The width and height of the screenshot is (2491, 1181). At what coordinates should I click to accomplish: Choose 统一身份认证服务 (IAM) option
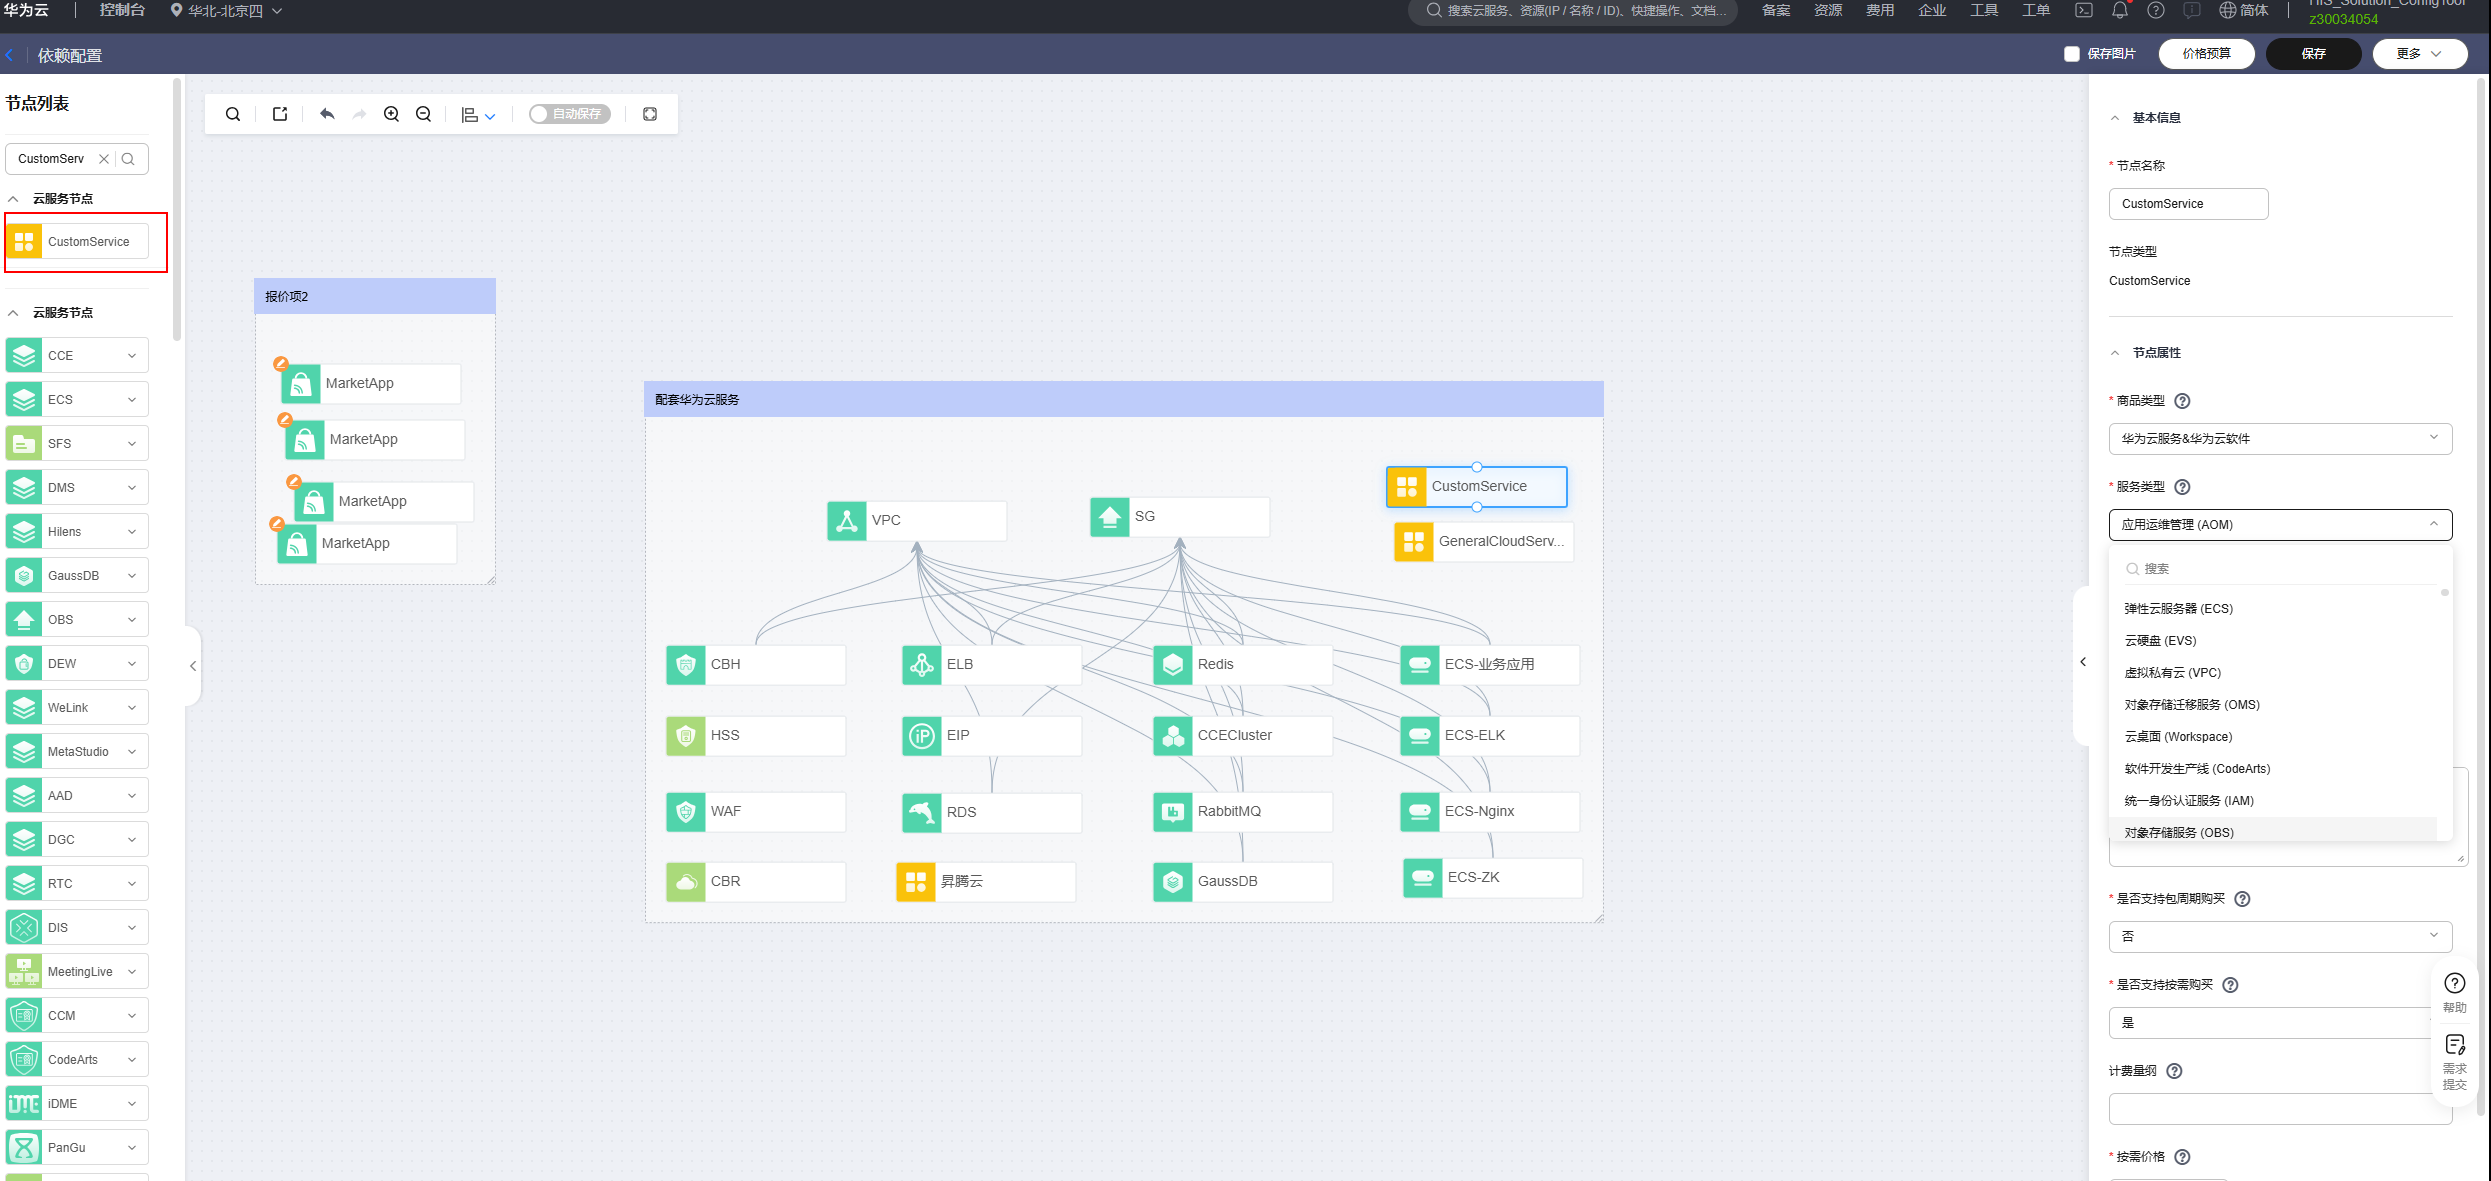pos(2189,801)
